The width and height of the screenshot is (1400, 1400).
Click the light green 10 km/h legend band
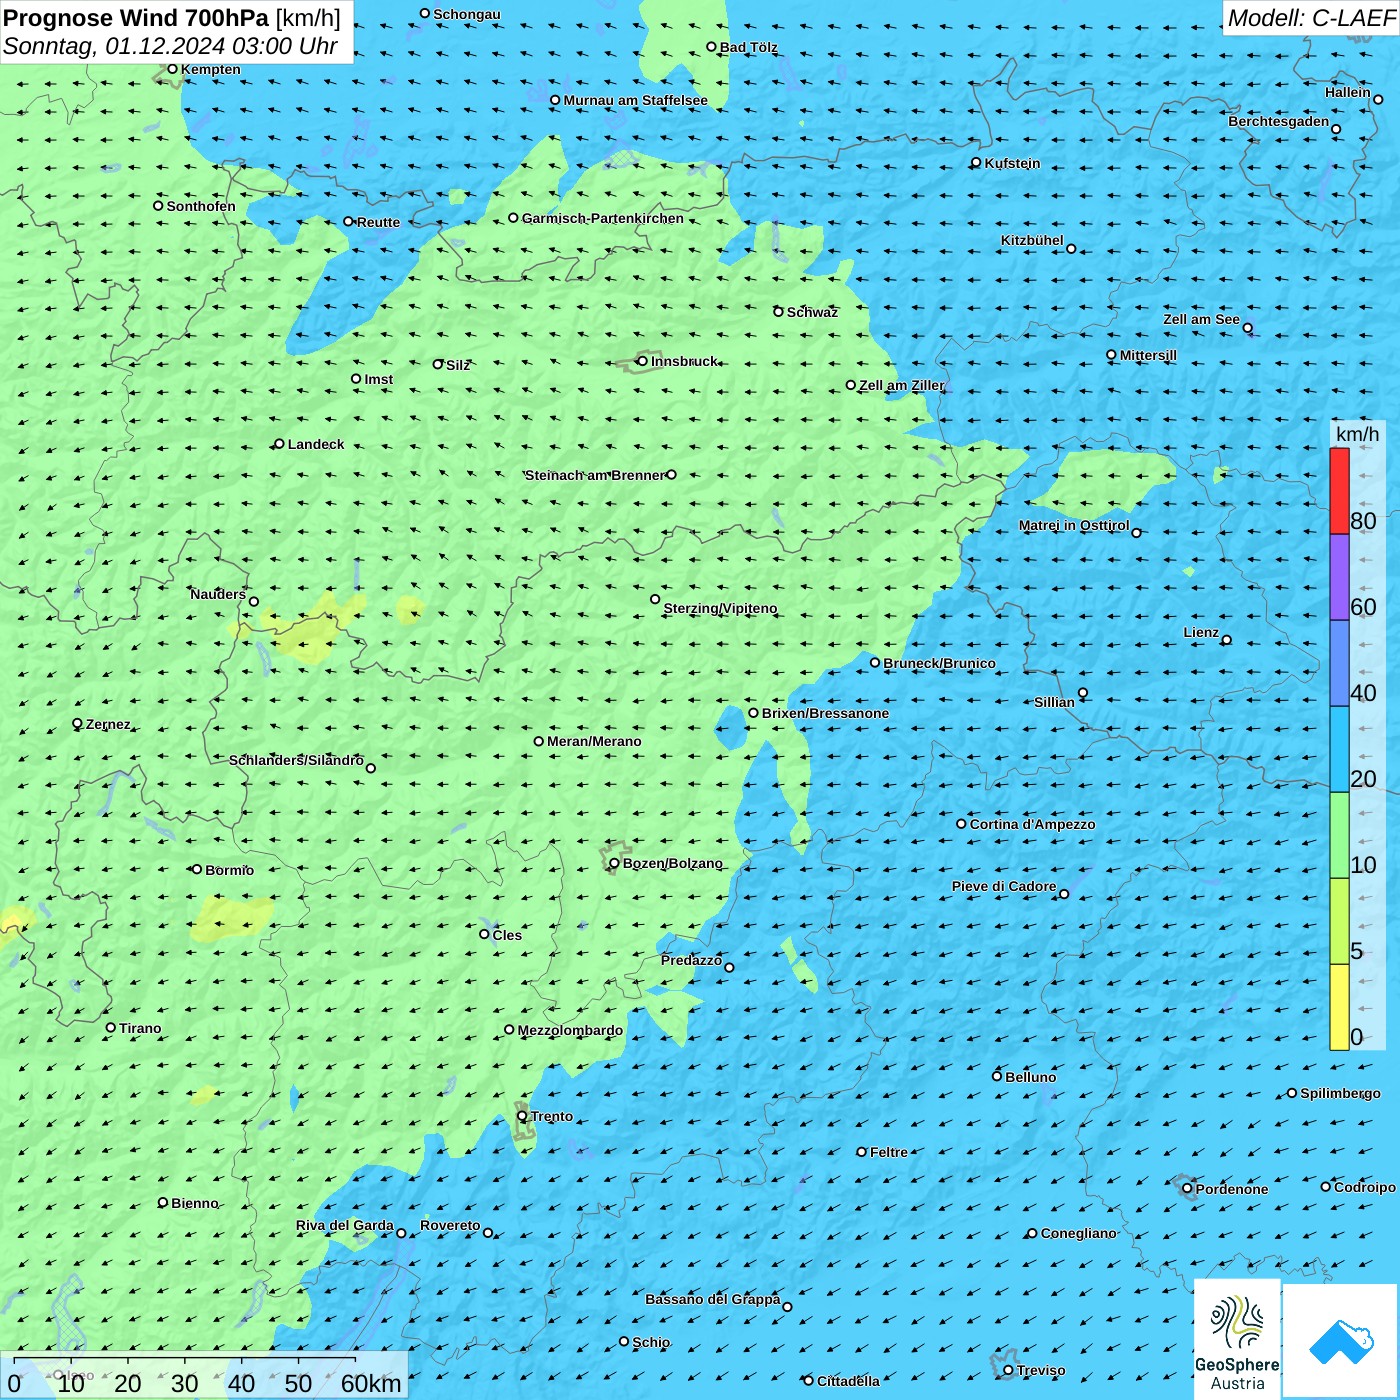click(x=1339, y=835)
